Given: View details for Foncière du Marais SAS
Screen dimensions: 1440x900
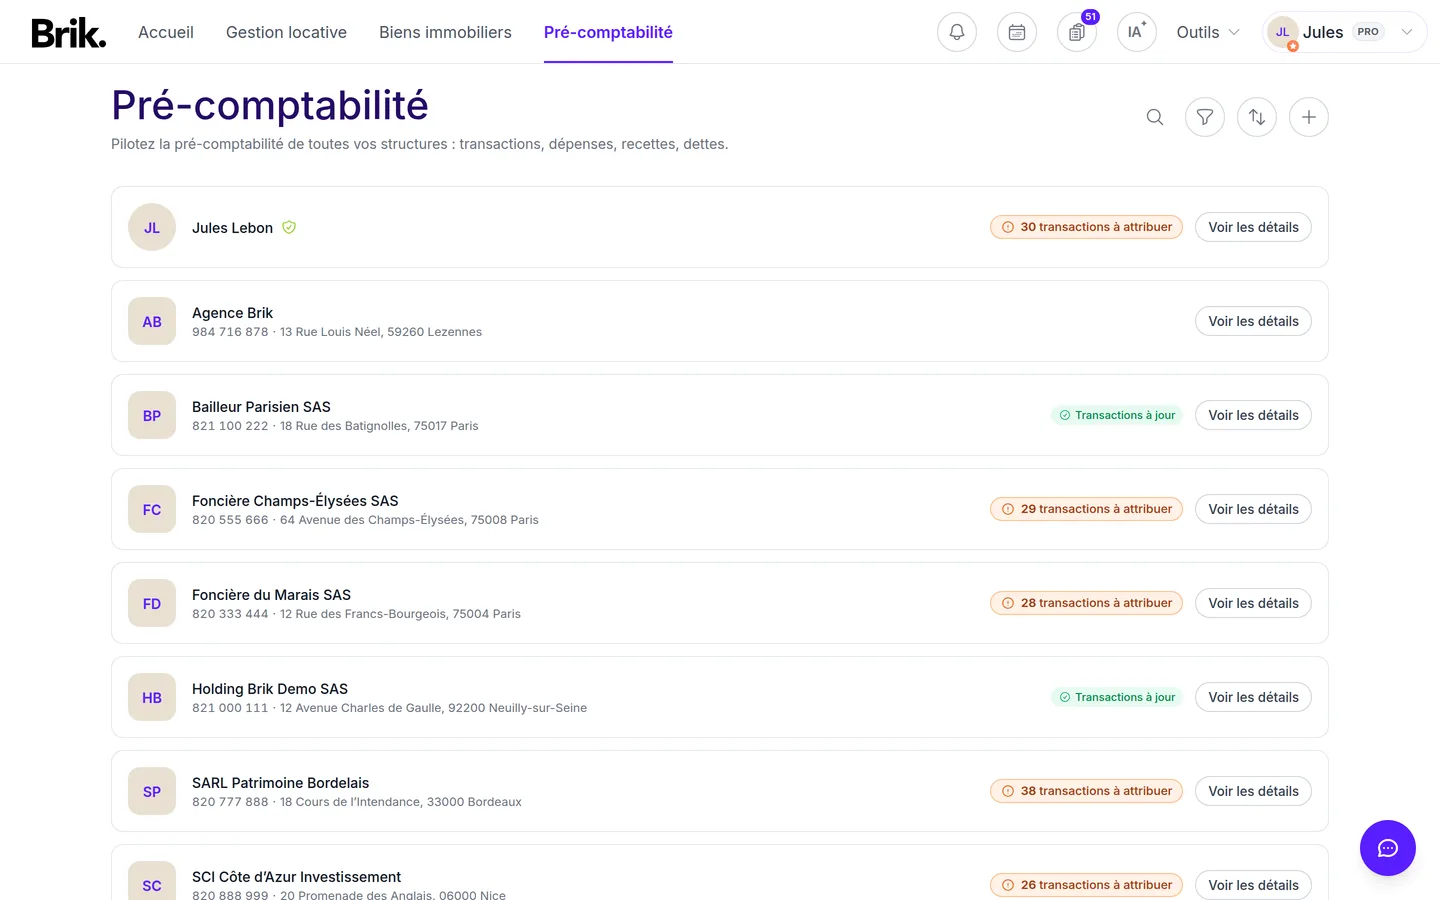Looking at the screenshot, I should [x=1253, y=603].
